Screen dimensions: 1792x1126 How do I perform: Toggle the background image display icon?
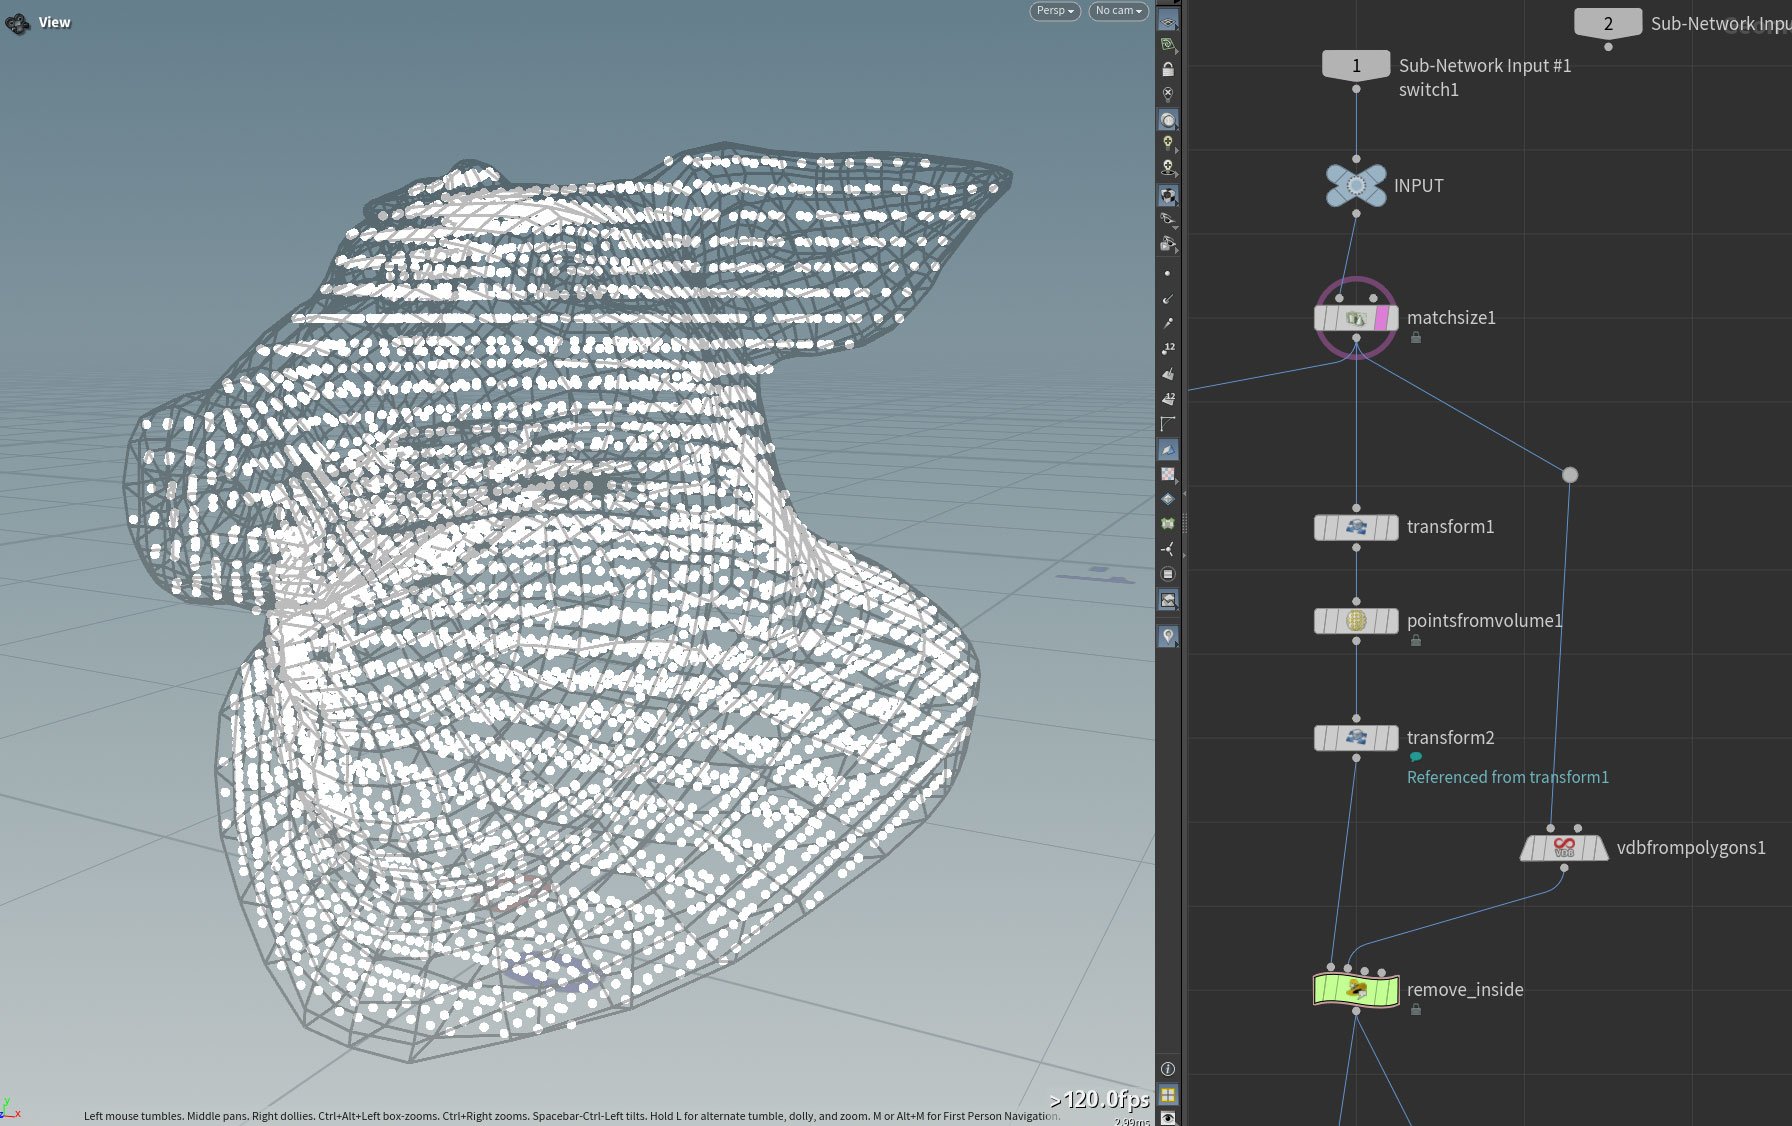pyautogui.click(x=1168, y=600)
